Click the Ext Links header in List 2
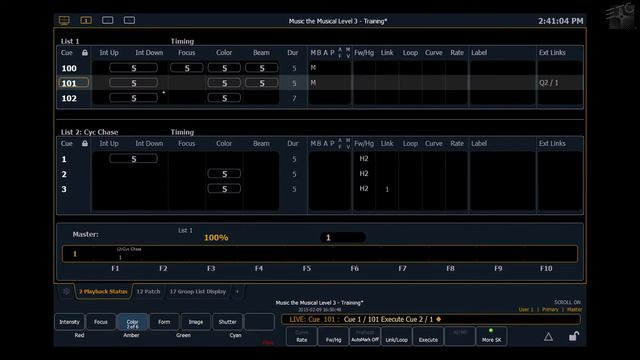 pyautogui.click(x=552, y=144)
